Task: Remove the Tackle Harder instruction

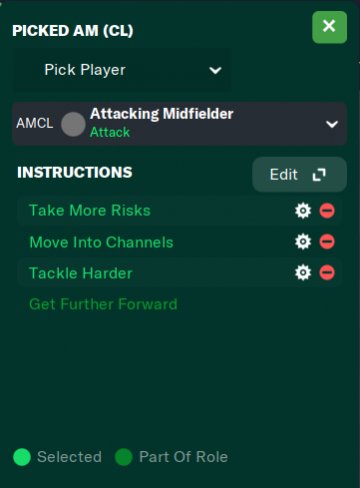Action: pyautogui.click(x=327, y=273)
